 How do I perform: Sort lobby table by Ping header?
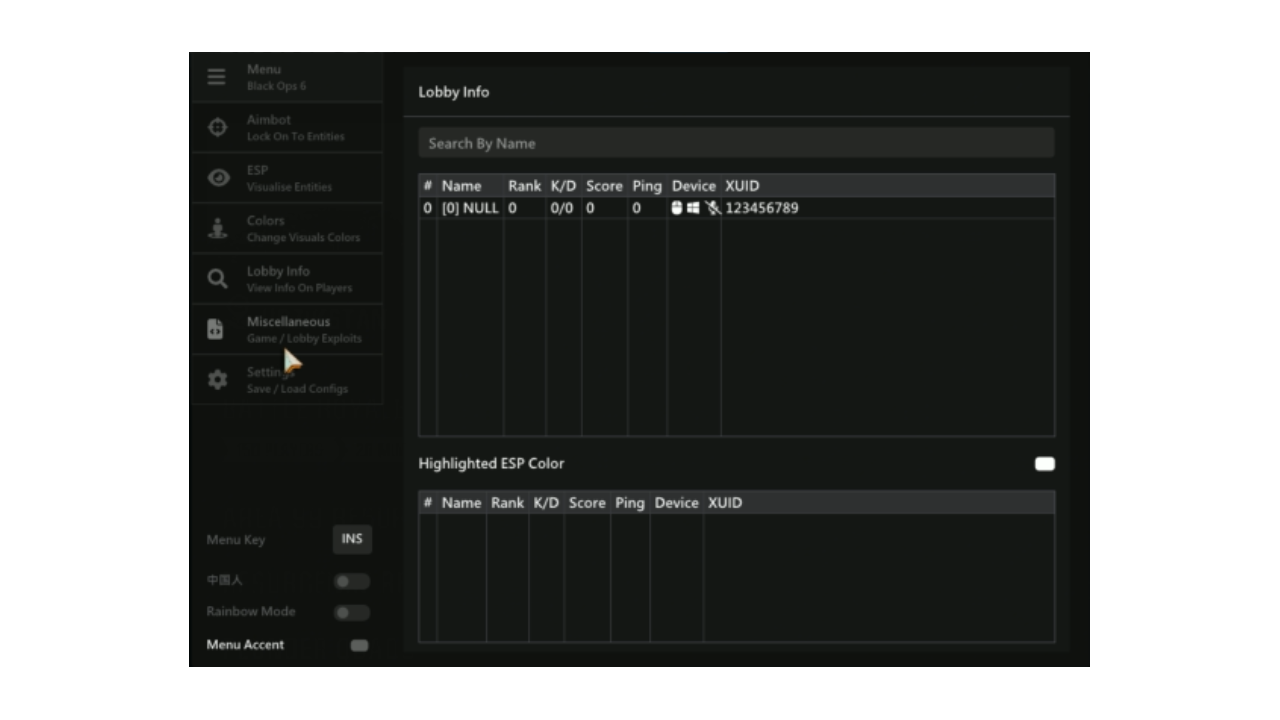pyautogui.click(x=647, y=186)
